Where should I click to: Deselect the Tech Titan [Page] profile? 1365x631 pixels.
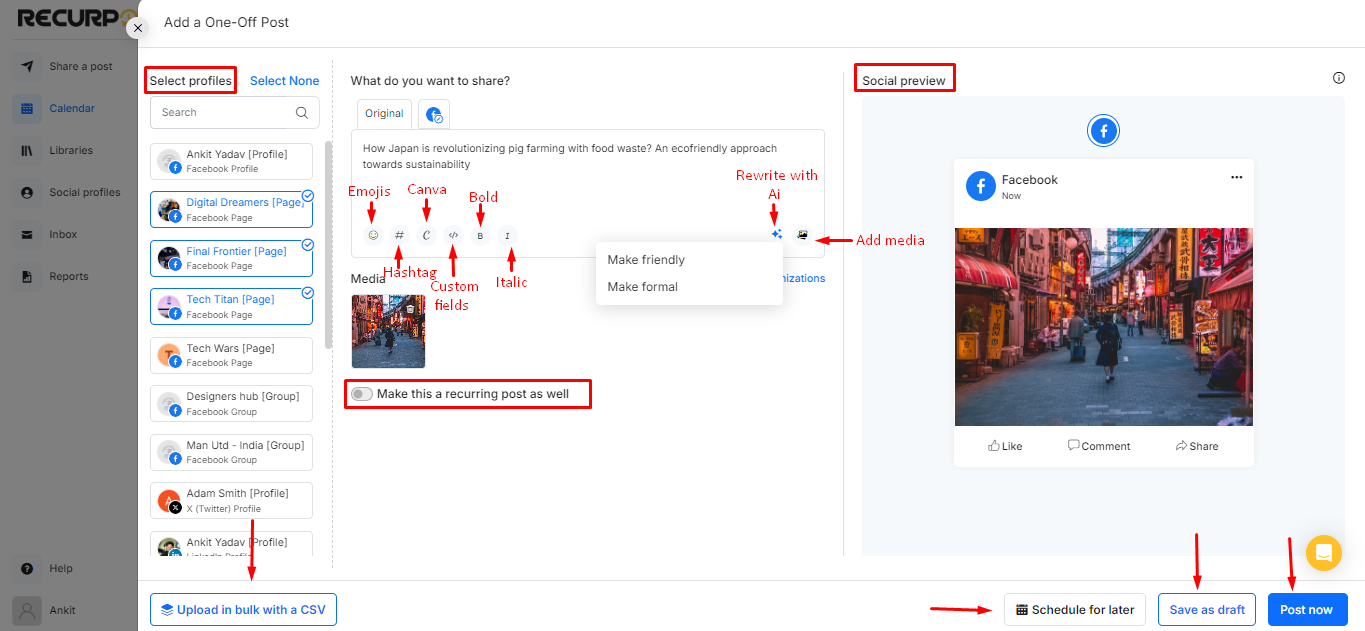click(x=231, y=306)
